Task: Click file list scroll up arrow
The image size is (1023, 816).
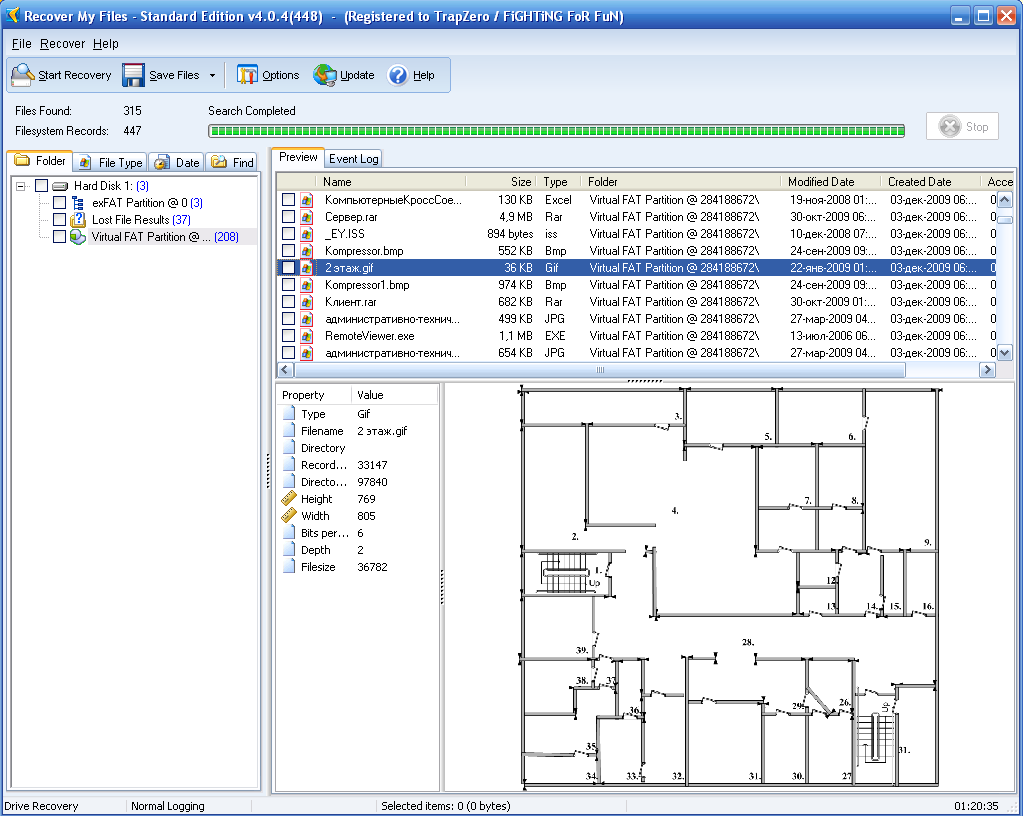Action: coord(1005,200)
